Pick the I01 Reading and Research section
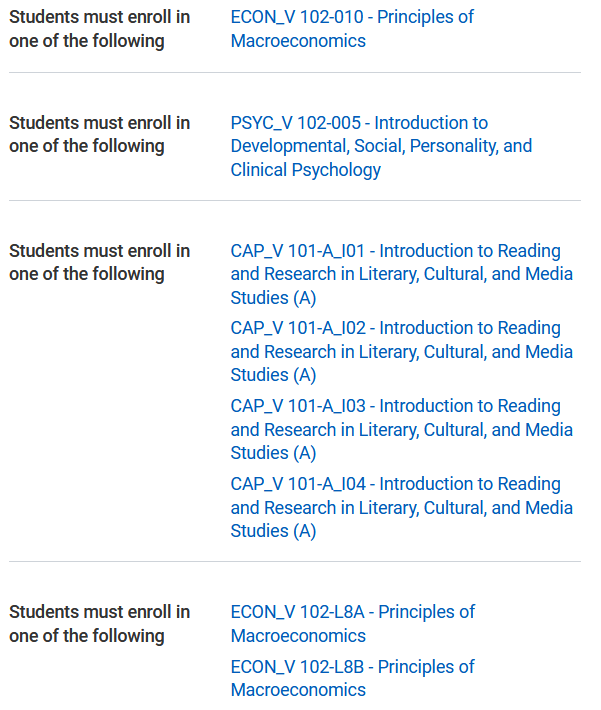 [401, 274]
